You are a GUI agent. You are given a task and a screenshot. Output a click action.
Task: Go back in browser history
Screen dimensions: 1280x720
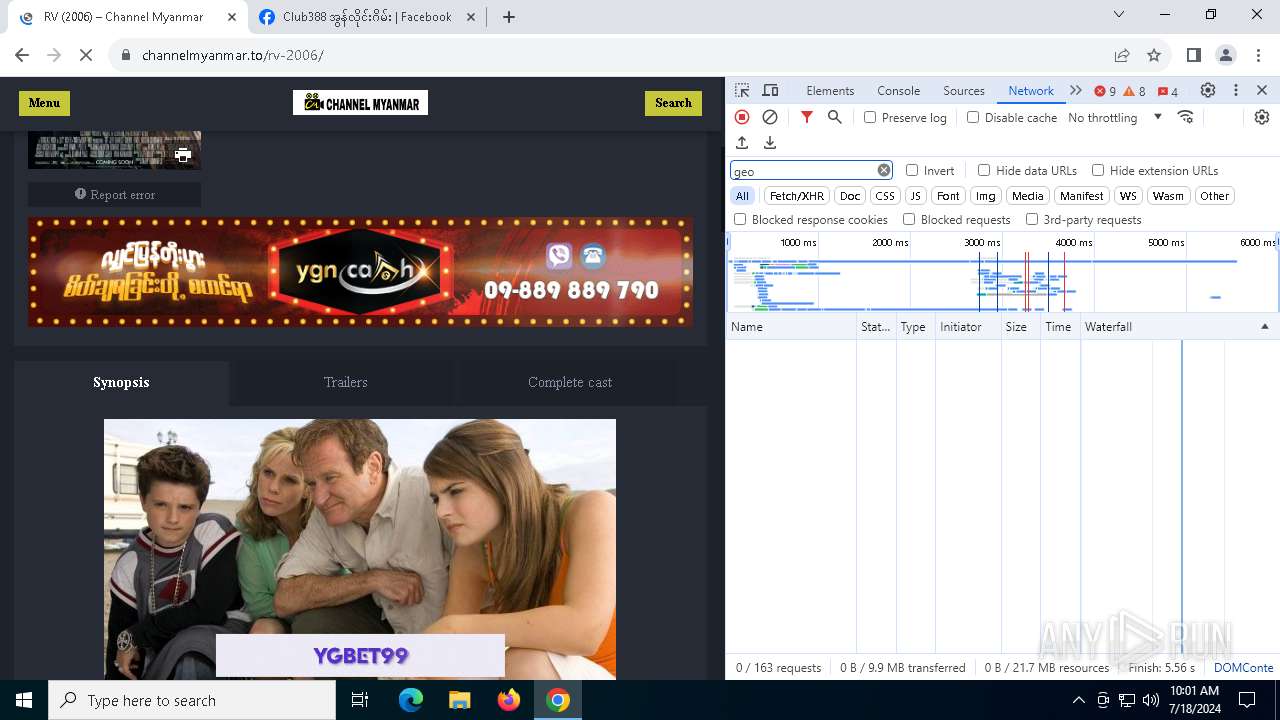[22, 55]
